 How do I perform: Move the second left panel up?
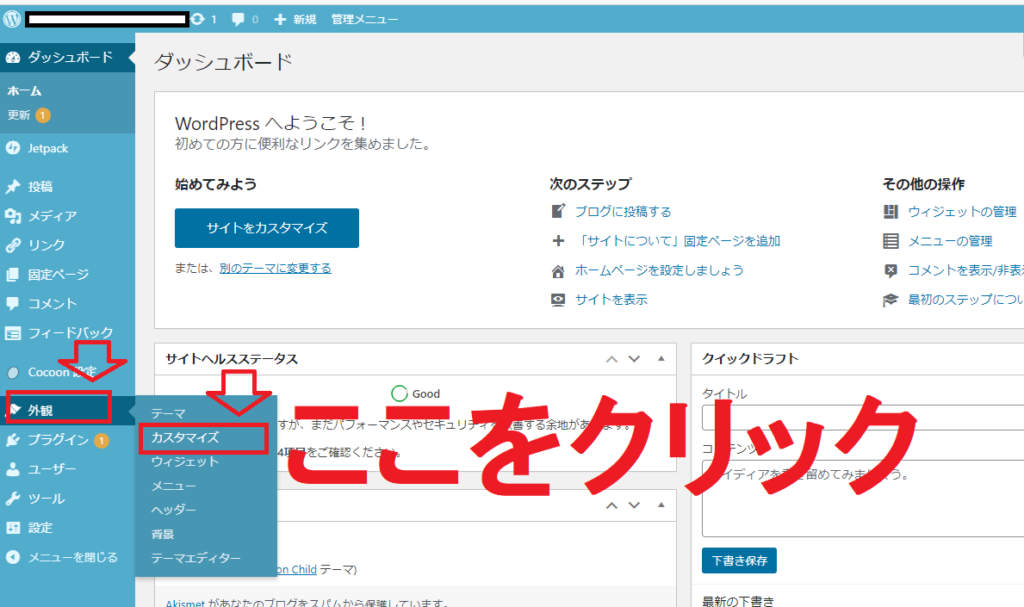coord(611,505)
